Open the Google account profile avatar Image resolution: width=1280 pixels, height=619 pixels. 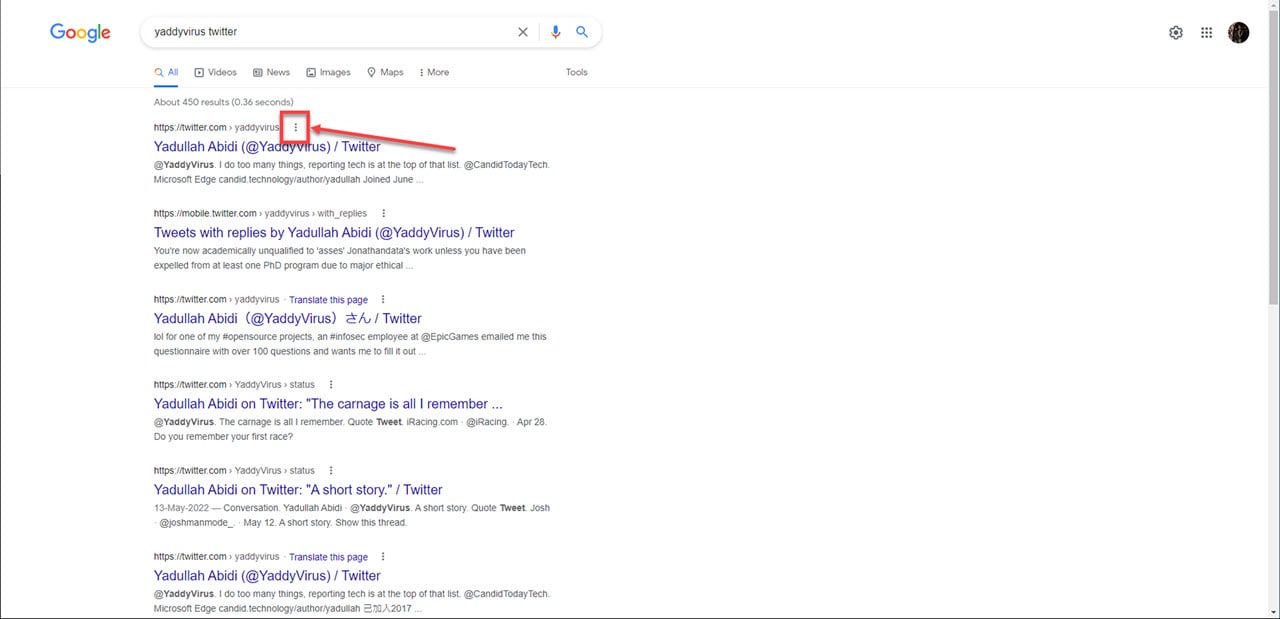(1238, 33)
